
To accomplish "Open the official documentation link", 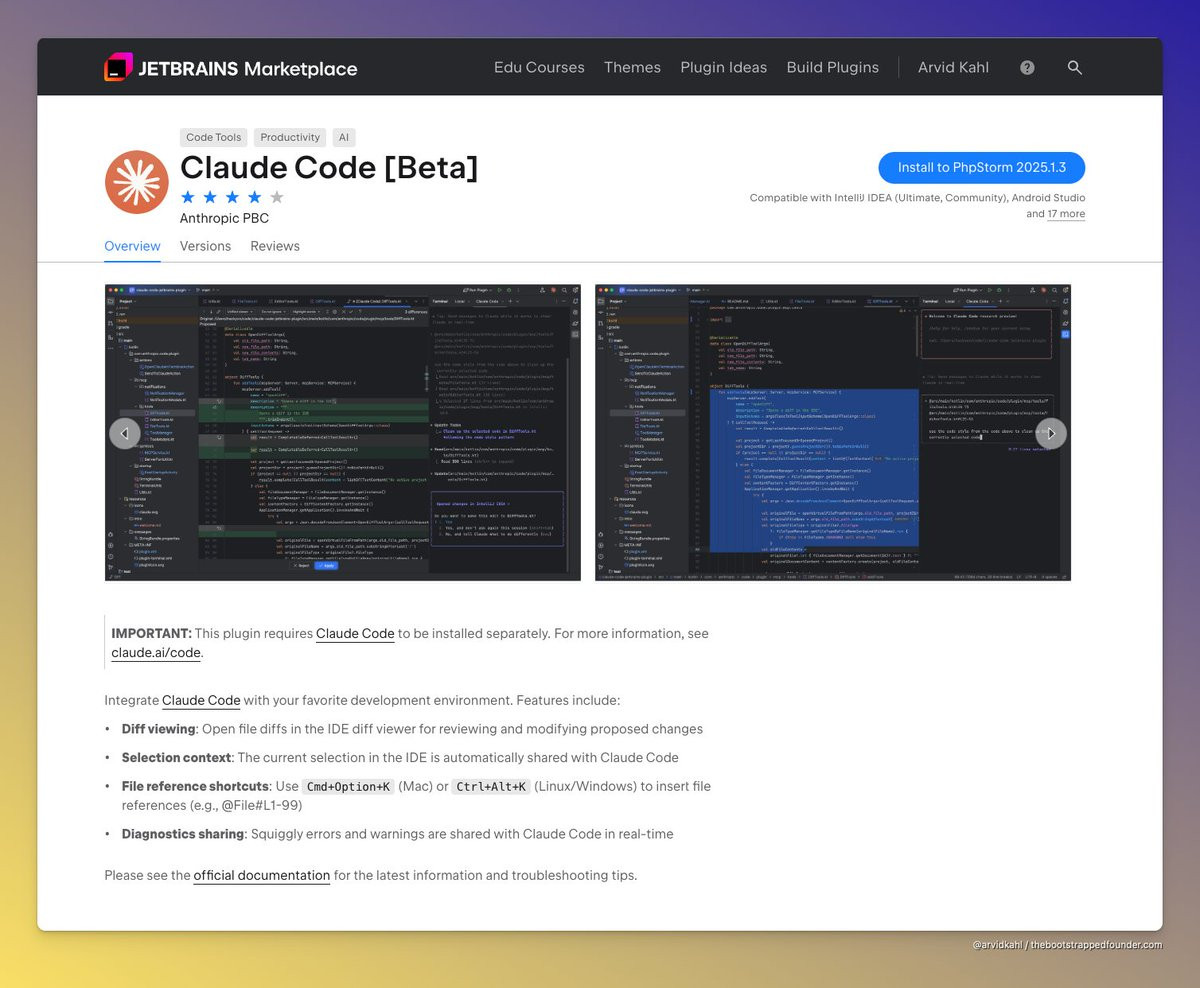I will point(262,875).
